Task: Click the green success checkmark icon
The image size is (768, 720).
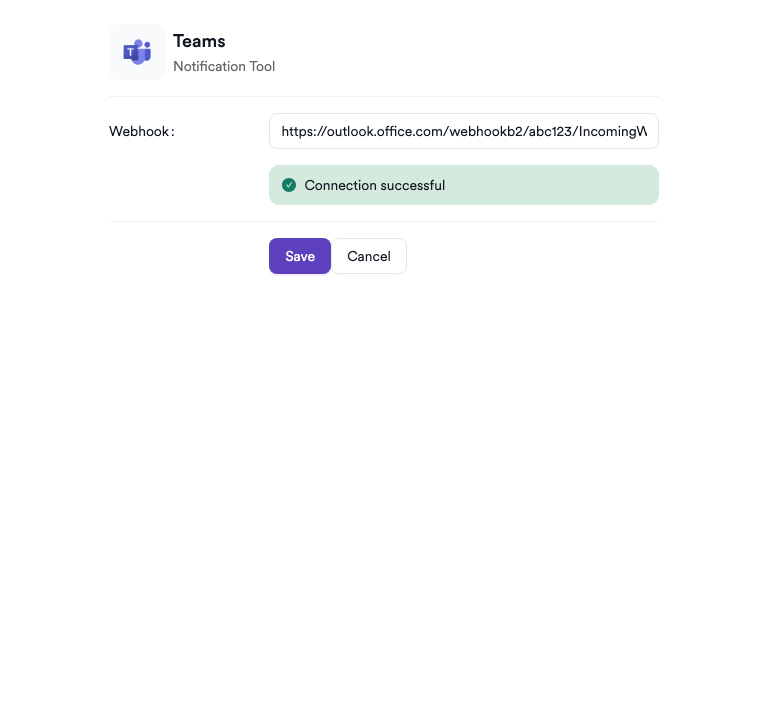Action: click(289, 185)
